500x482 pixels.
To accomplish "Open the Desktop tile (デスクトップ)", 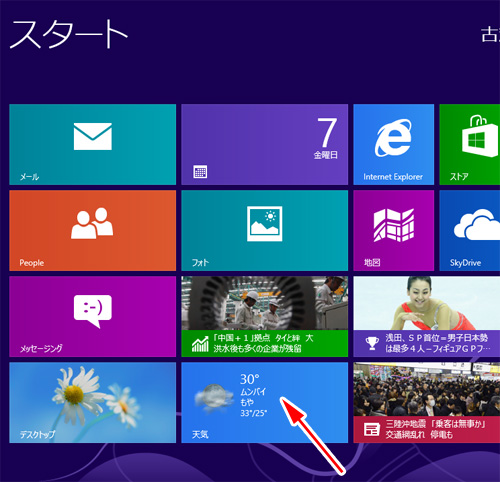I will pyautogui.click(x=93, y=402).
